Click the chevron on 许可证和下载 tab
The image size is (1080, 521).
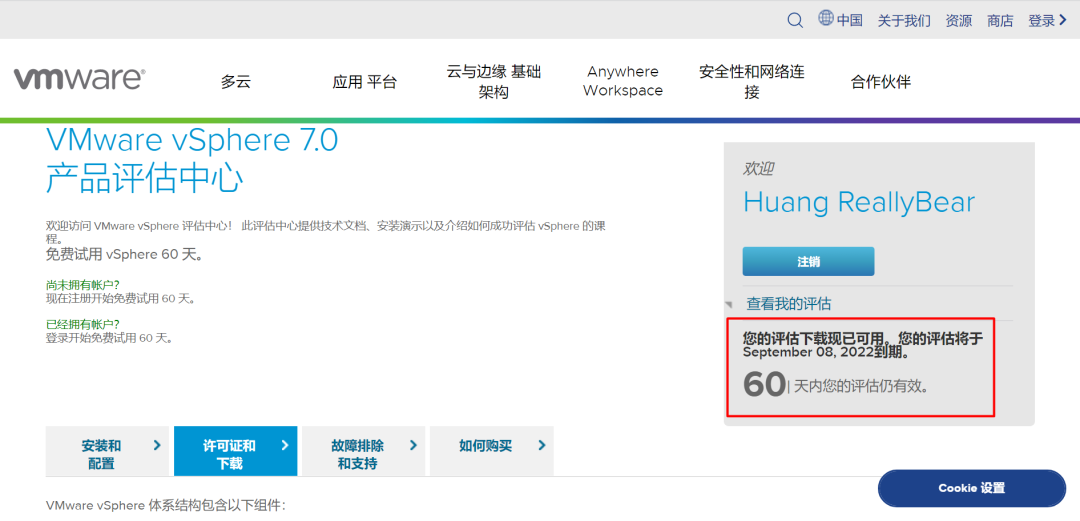pyautogui.click(x=285, y=445)
